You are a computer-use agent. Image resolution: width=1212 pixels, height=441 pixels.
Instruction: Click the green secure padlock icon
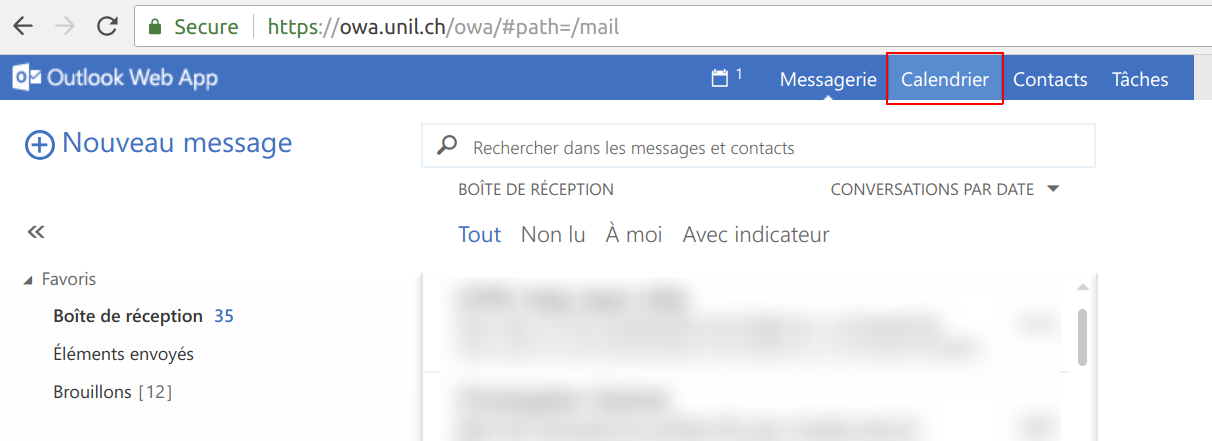(x=155, y=27)
